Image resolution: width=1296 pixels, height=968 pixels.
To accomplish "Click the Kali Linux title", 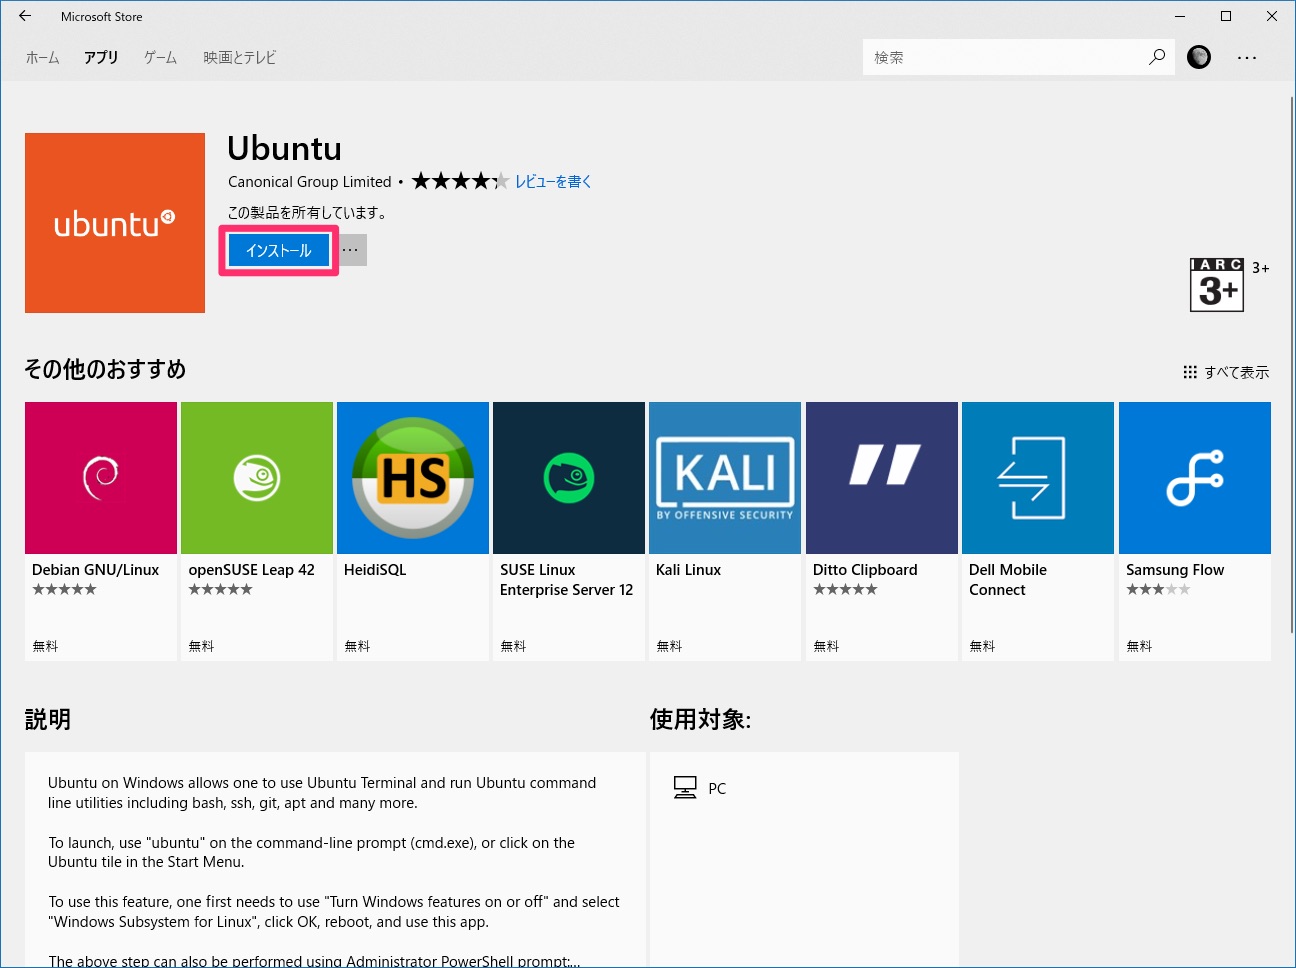I will click(x=689, y=570).
